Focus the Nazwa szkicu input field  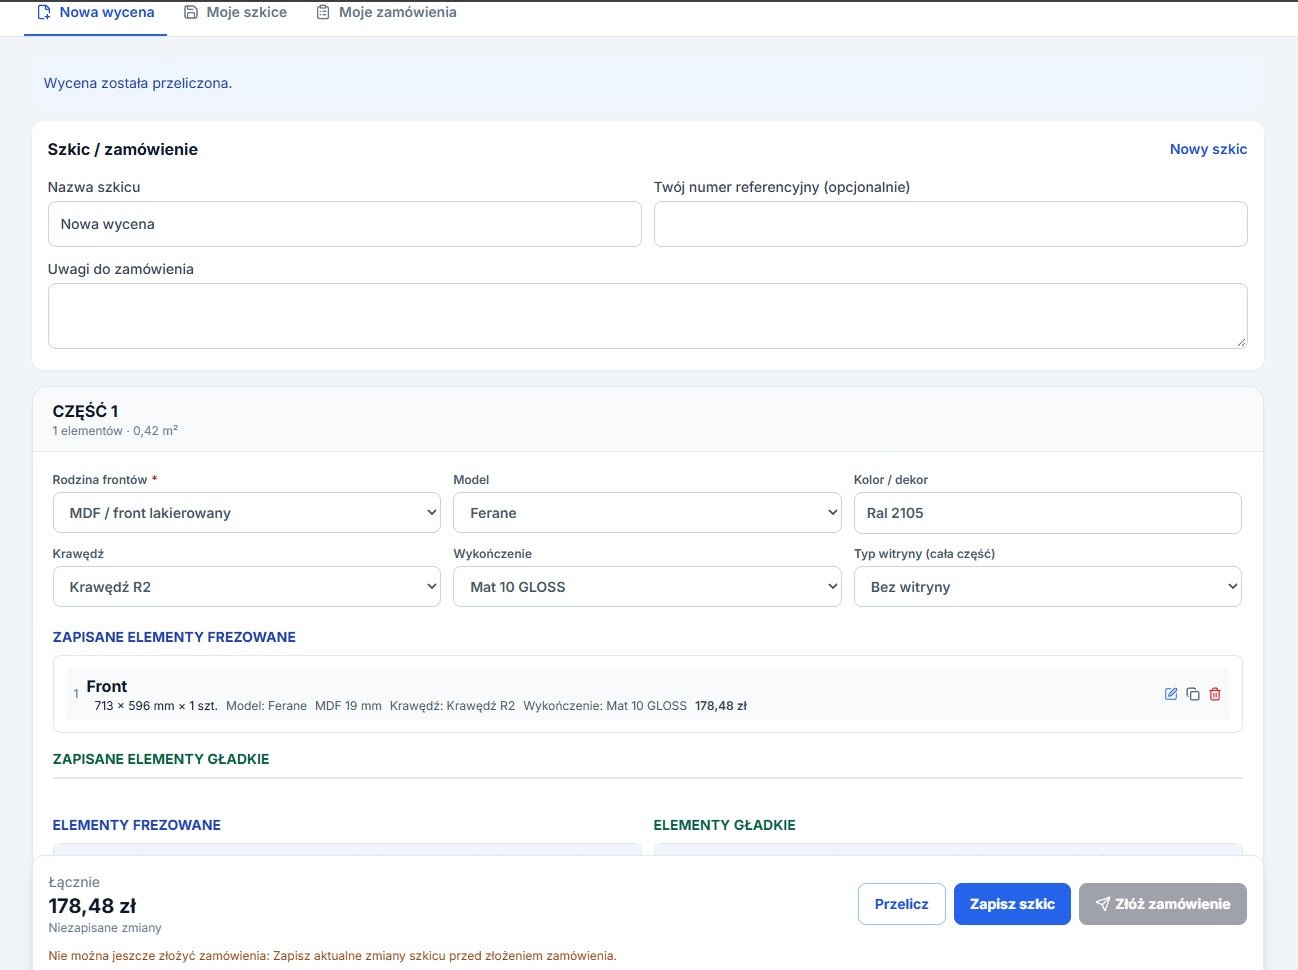345,224
